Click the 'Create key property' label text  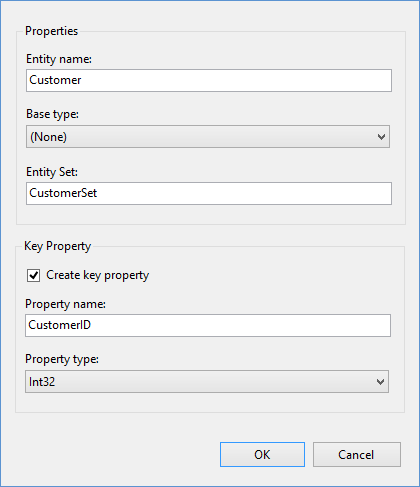click(x=97, y=275)
